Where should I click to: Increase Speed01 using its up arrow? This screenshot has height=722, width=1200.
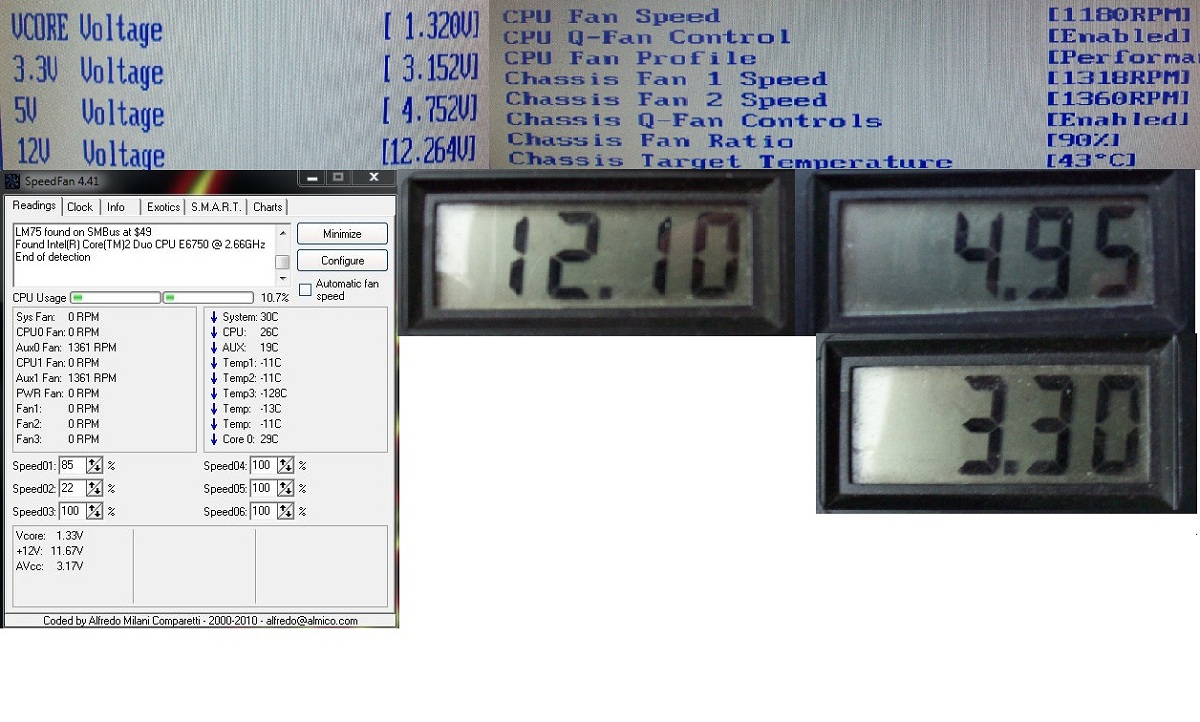(x=94, y=461)
